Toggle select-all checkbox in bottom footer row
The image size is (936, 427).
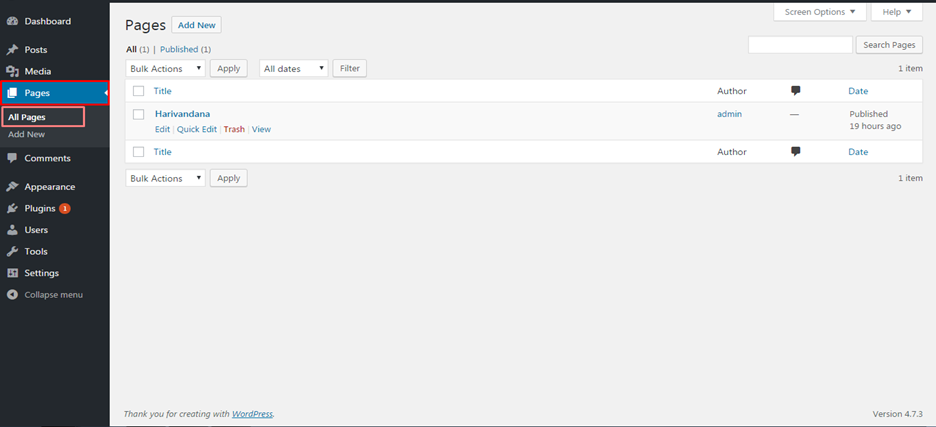(x=139, y=152)
